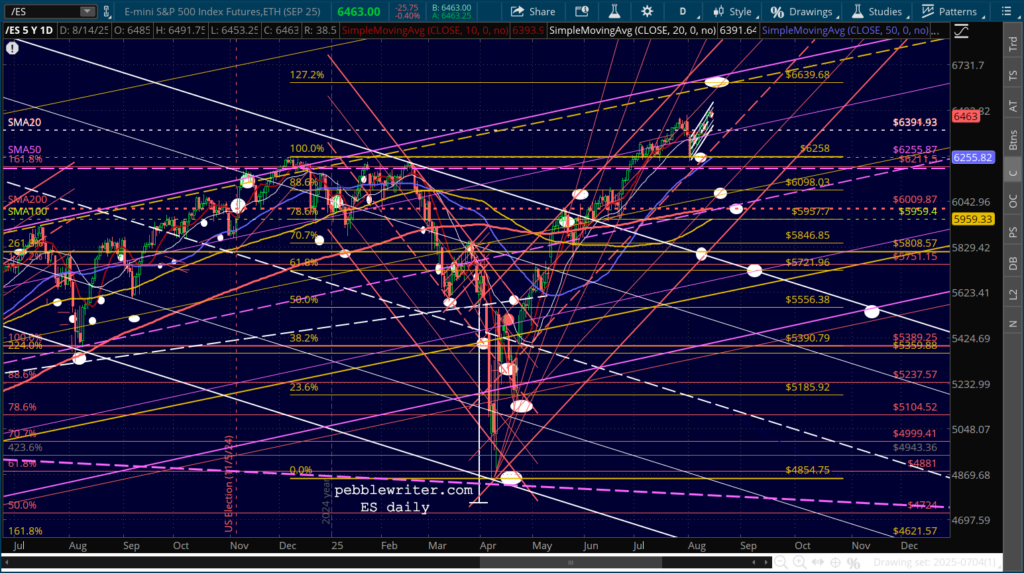Open the Studies menu

pos(876,12)
